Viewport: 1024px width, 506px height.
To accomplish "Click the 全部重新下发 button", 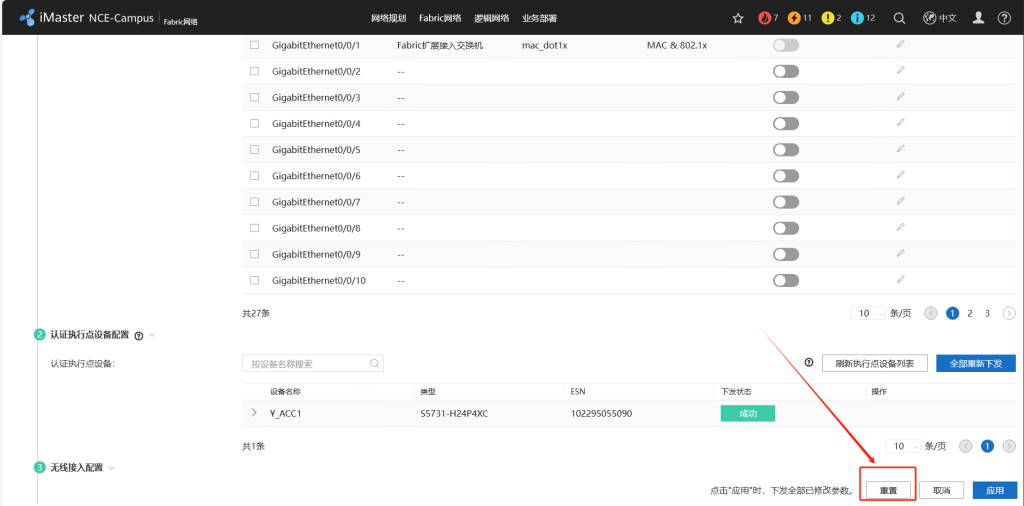I will pyautogui.click(x=975, y=363).
